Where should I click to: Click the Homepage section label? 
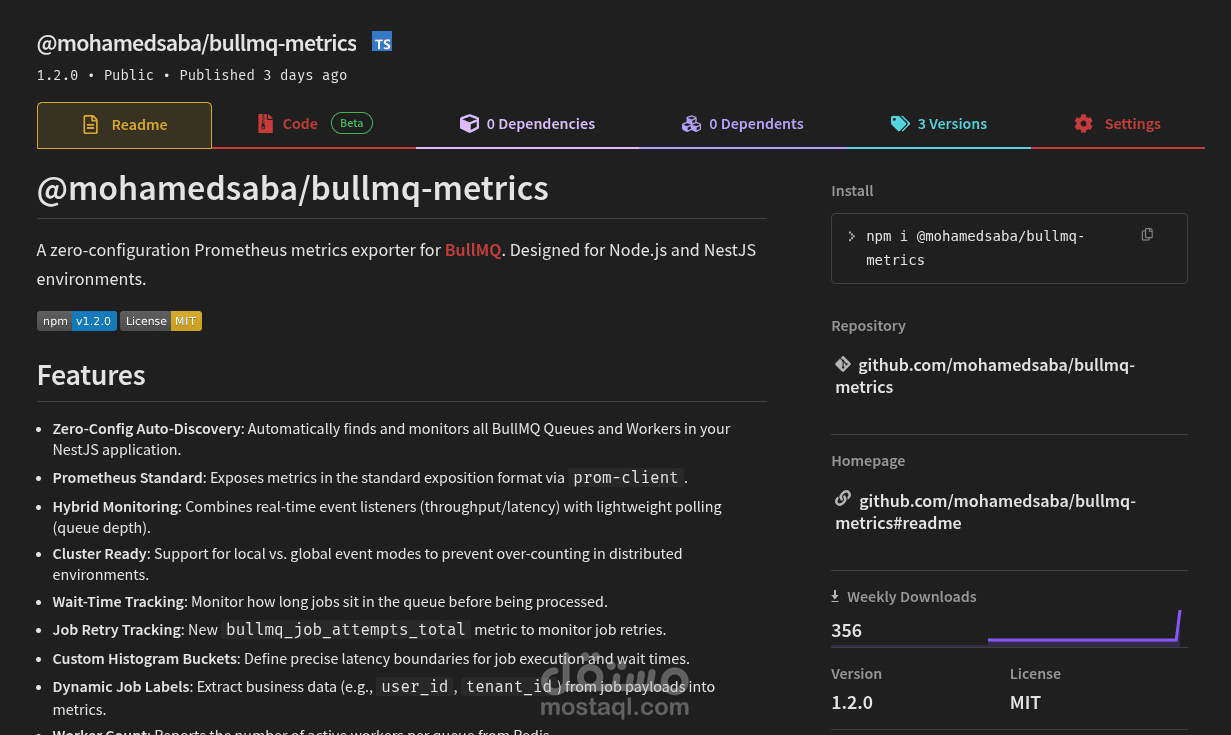pos(868,461)
